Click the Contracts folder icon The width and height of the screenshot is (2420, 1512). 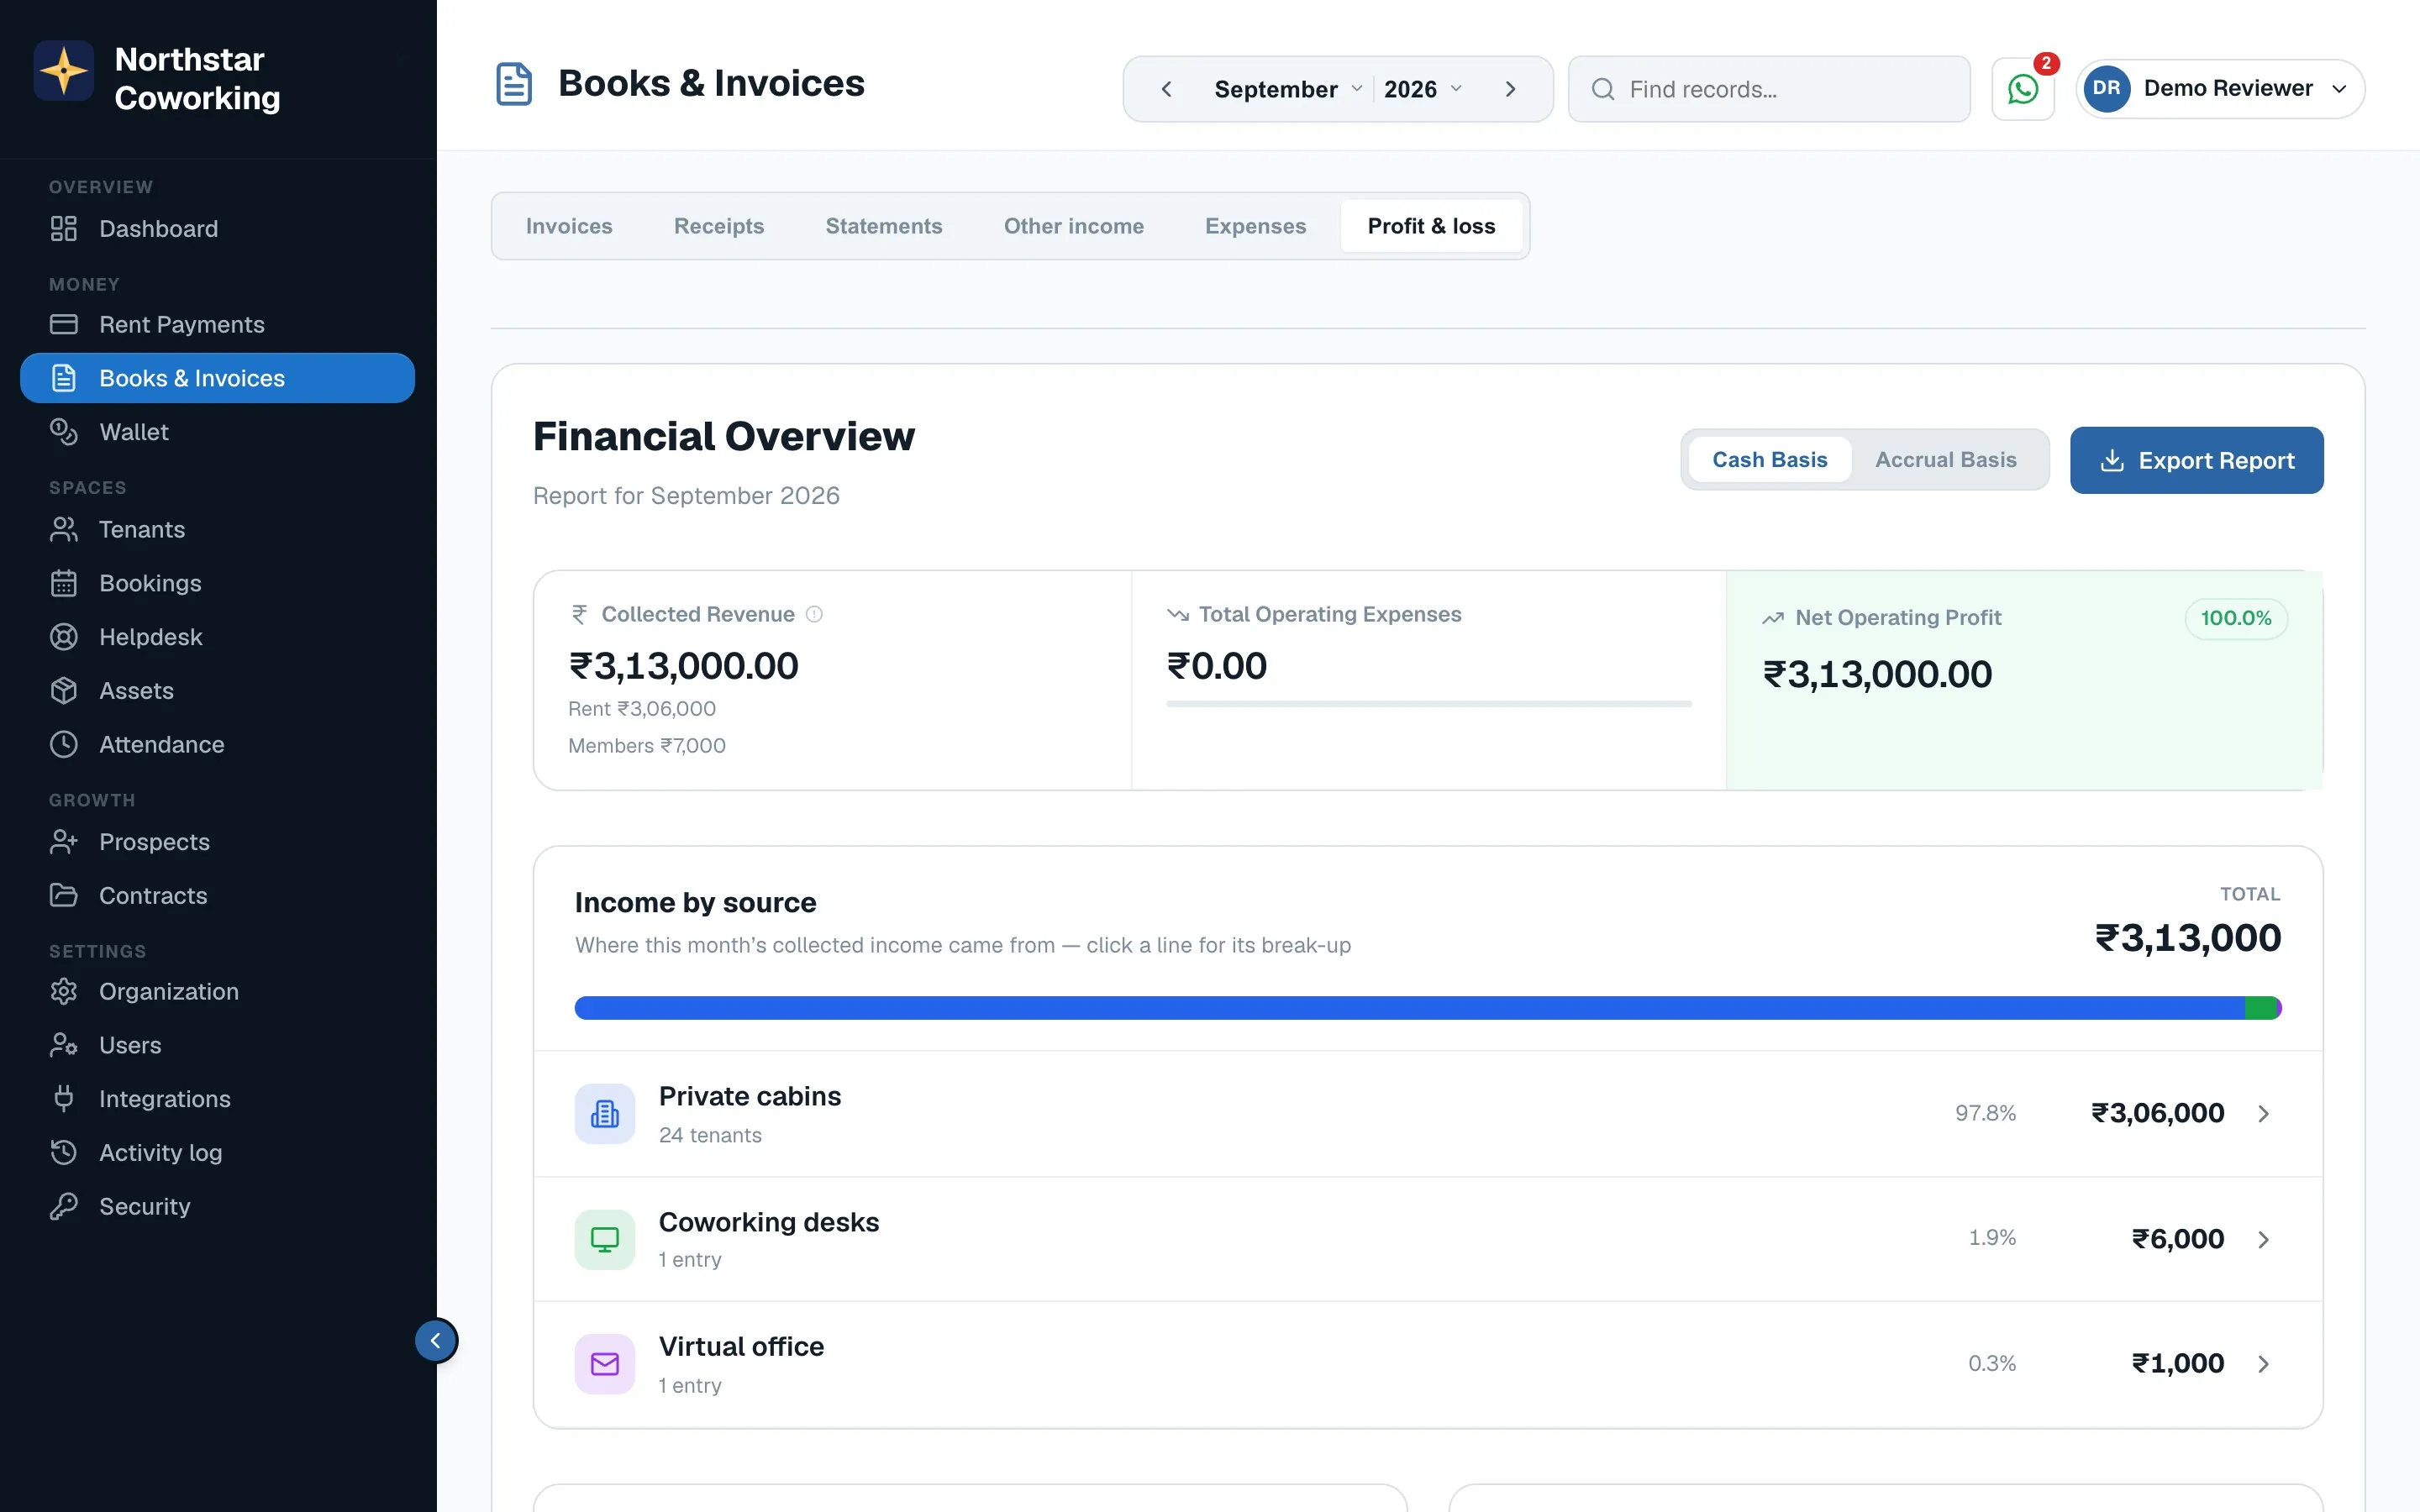pyautogui.click(x=64, y=895)
